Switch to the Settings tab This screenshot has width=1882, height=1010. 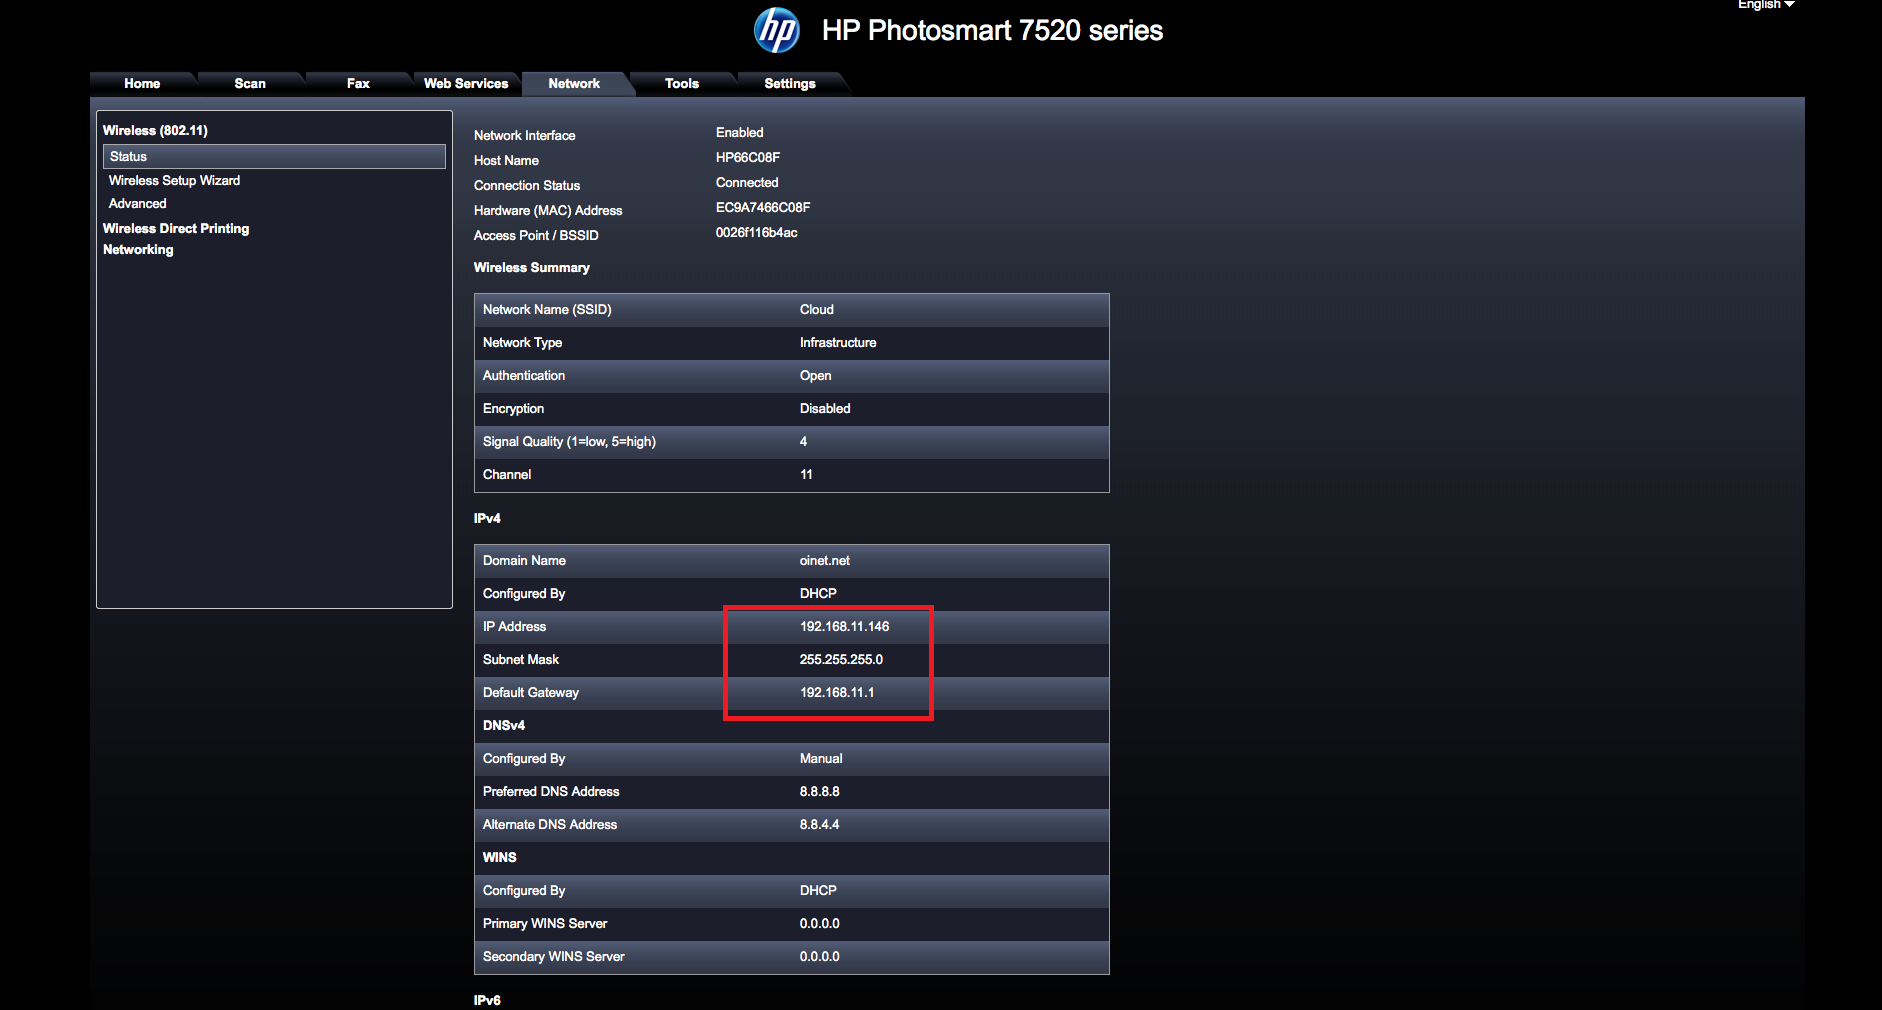coord(790,84)
